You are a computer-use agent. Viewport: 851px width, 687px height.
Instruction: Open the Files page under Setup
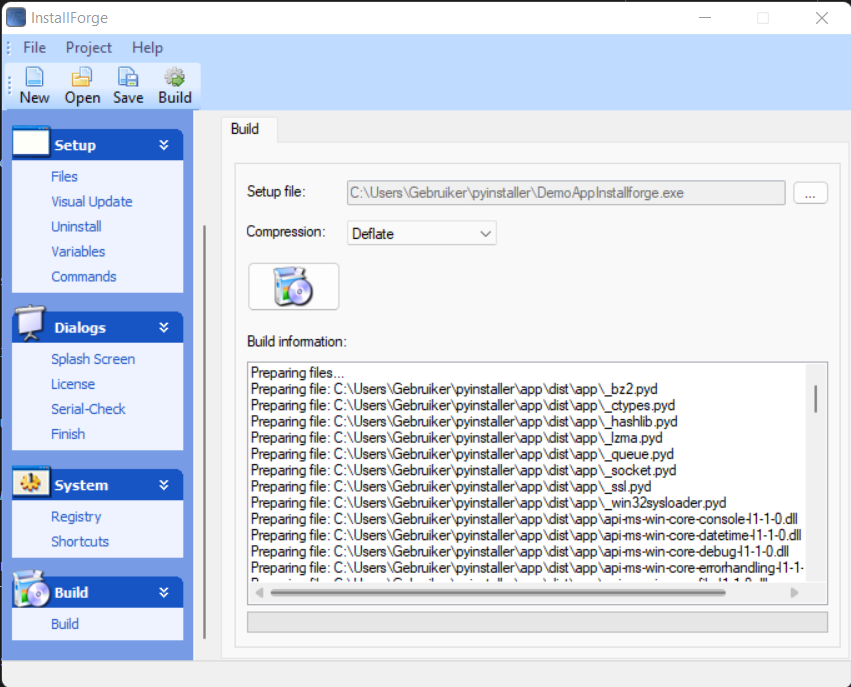click(64, 176)
